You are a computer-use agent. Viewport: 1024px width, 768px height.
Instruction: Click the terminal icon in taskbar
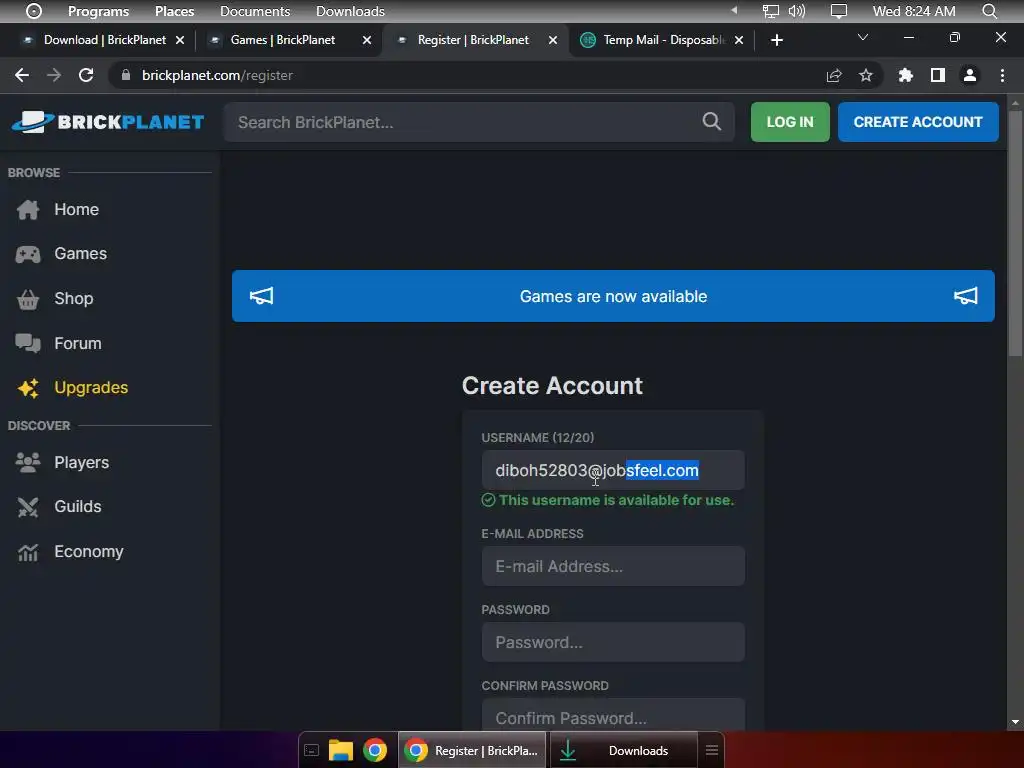tap(312, 750)
